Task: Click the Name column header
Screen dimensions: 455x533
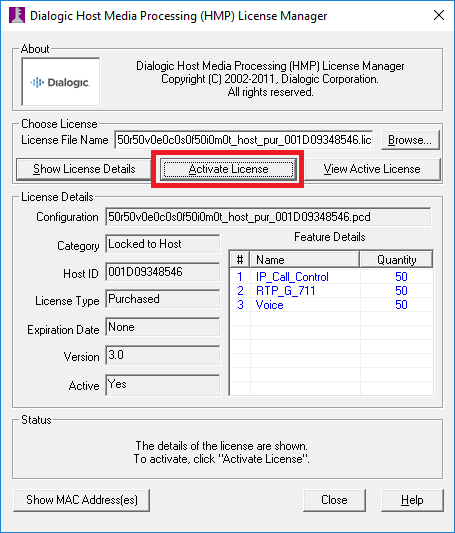Action: [x=304, y=260]
